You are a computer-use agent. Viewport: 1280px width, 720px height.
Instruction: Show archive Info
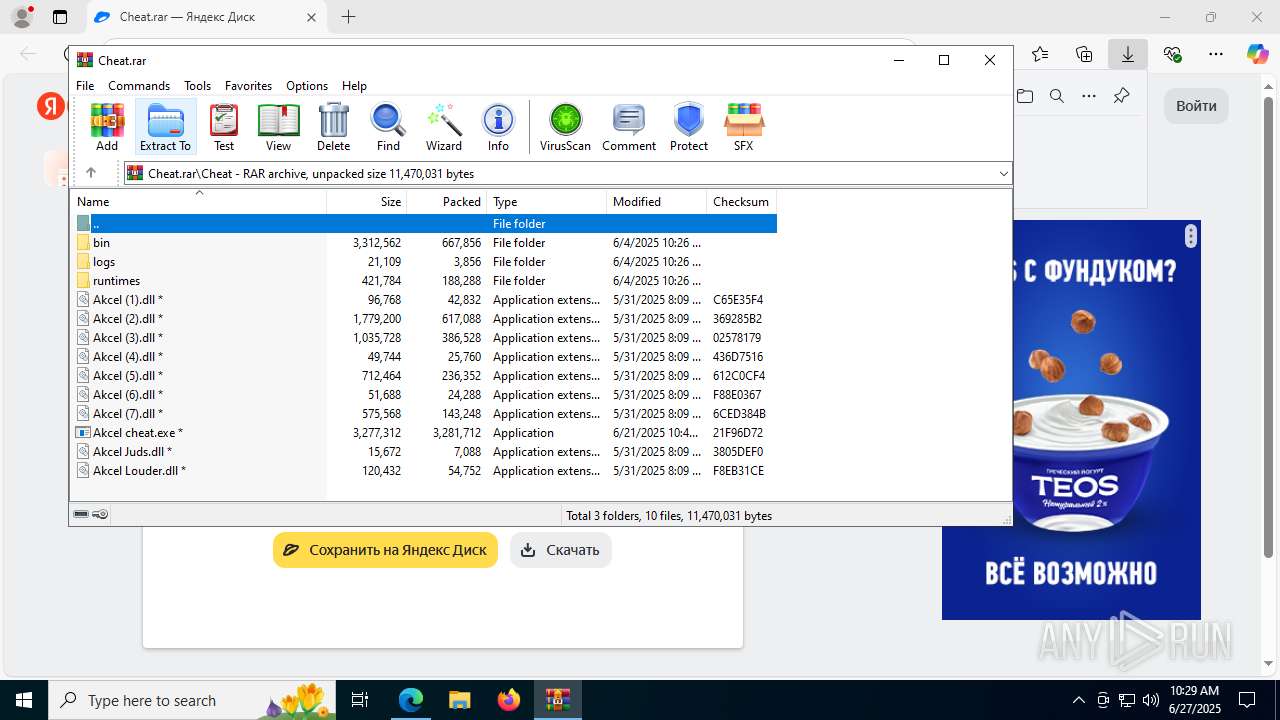click(498, 127)
